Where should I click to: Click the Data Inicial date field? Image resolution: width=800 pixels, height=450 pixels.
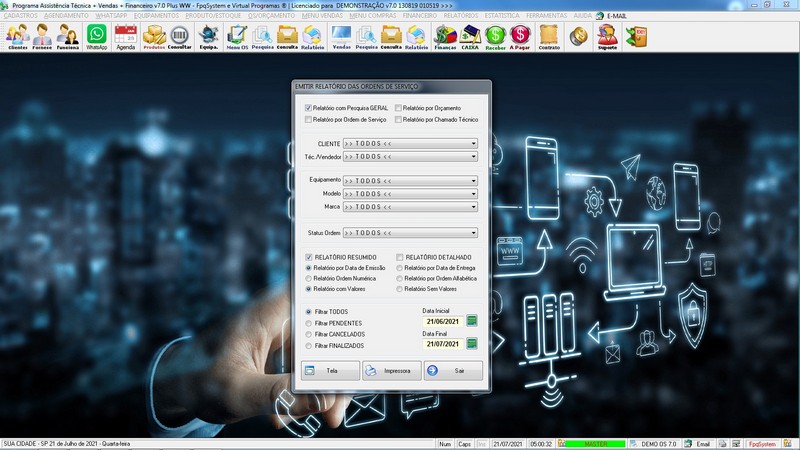(443, 321)
